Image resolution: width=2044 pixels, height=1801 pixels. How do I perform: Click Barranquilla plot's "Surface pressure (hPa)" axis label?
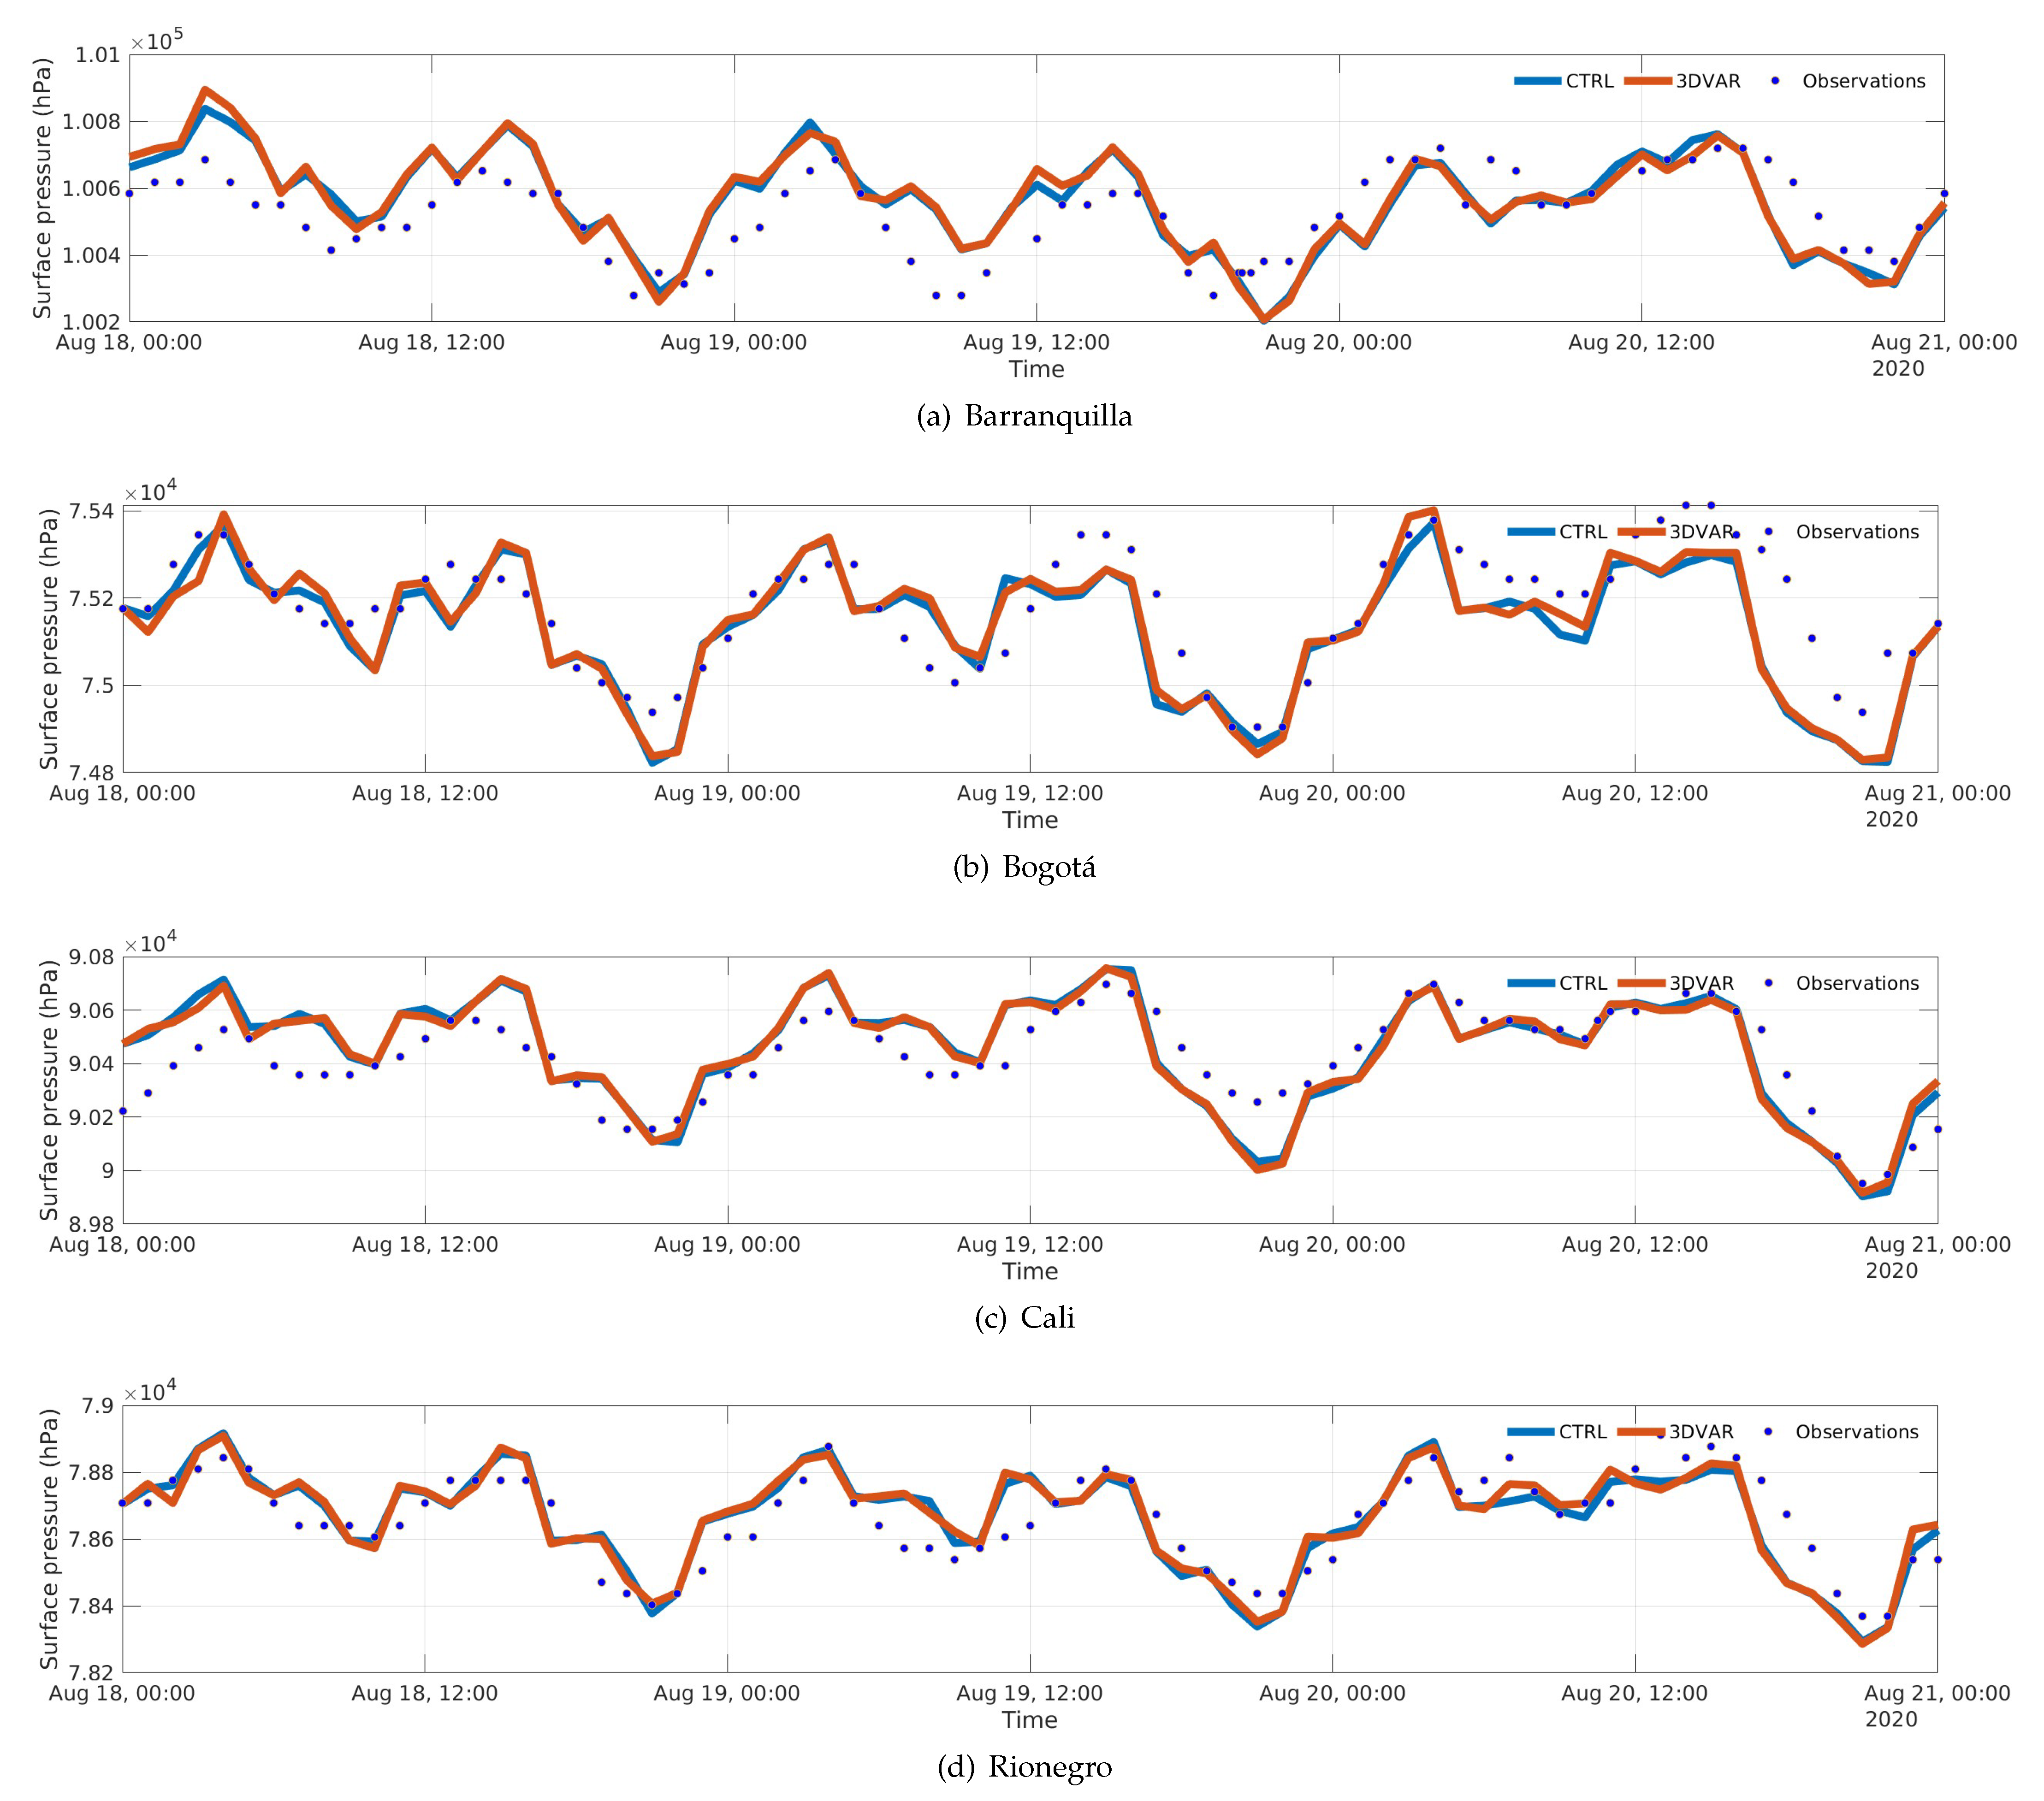tap(42, 188)
